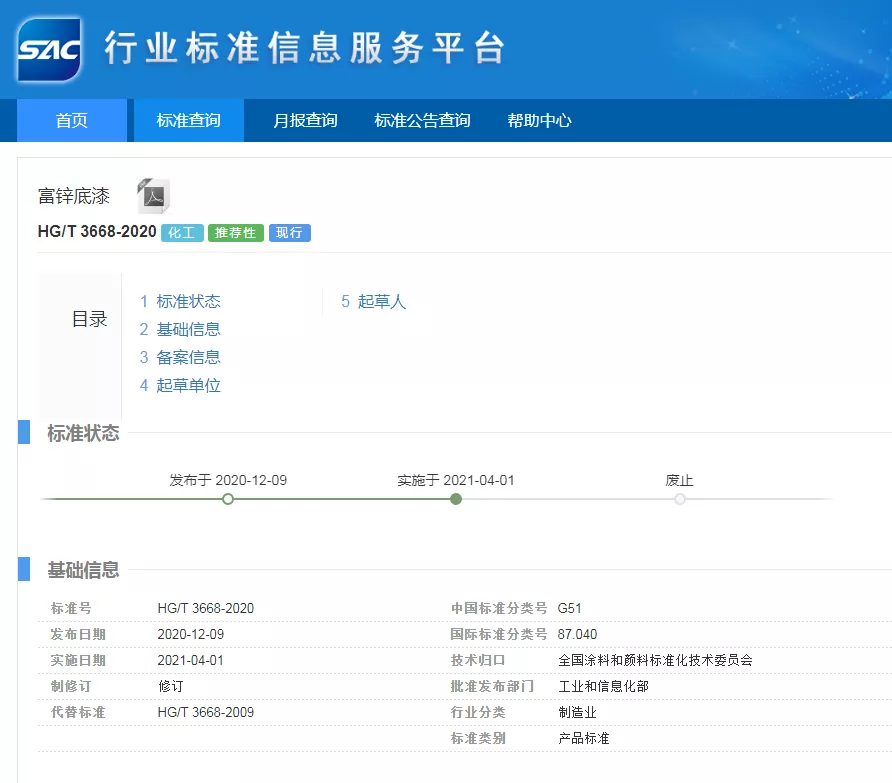The image size is (892, 783).
Task: Click the 化工 category tag
Action: pyautogui.click(x=182, y=233)
